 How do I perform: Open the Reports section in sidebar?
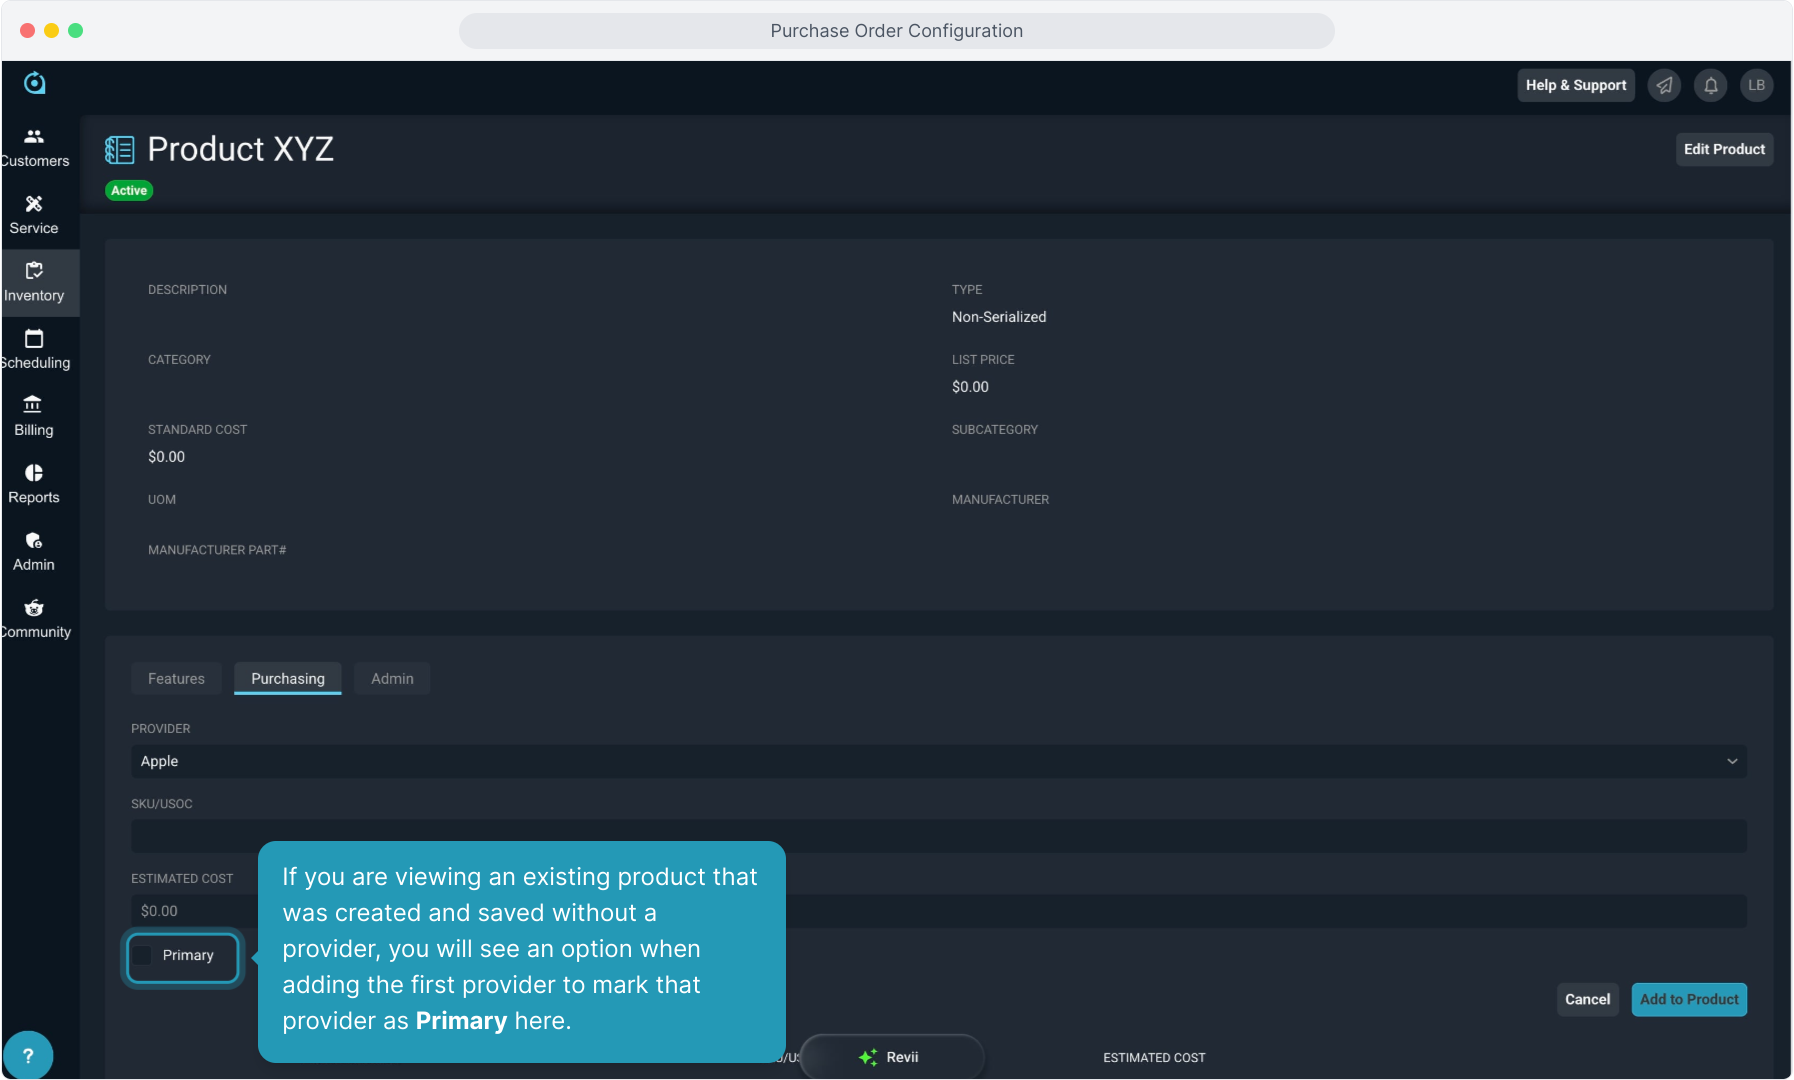[34, 484]
